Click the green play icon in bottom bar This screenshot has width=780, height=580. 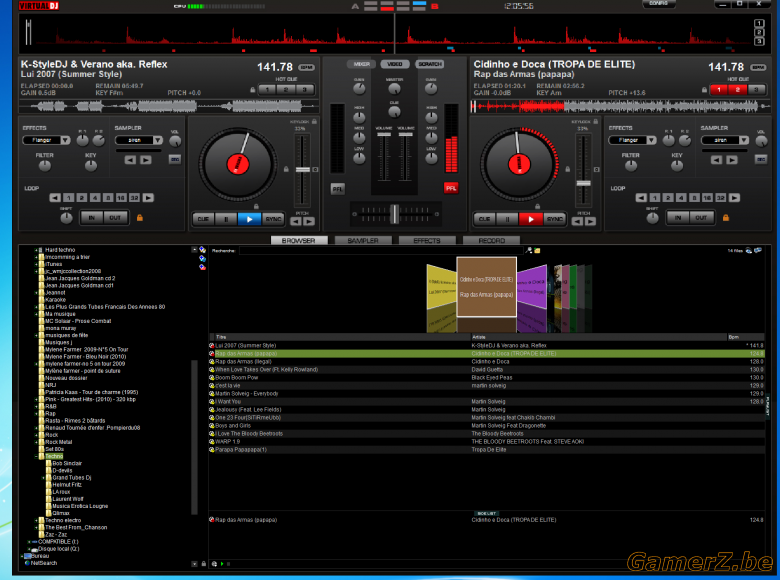pyautogui.click(x=222, y=564)
